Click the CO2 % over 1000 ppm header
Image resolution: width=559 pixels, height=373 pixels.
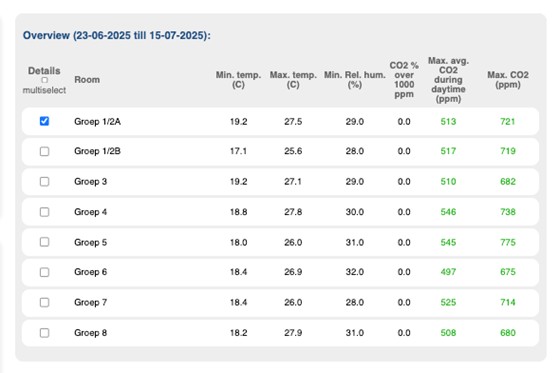(404, 80)
